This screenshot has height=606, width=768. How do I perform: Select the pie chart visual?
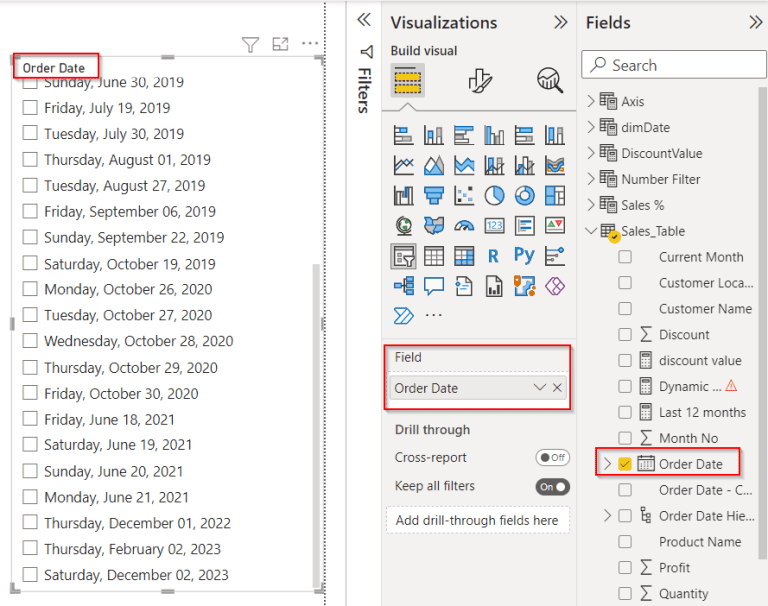tap(494, 196)
